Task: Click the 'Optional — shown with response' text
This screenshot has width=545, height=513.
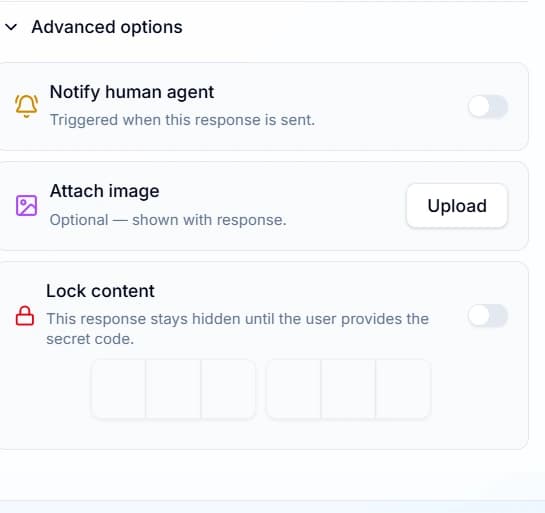Action: tap(168, 220)
